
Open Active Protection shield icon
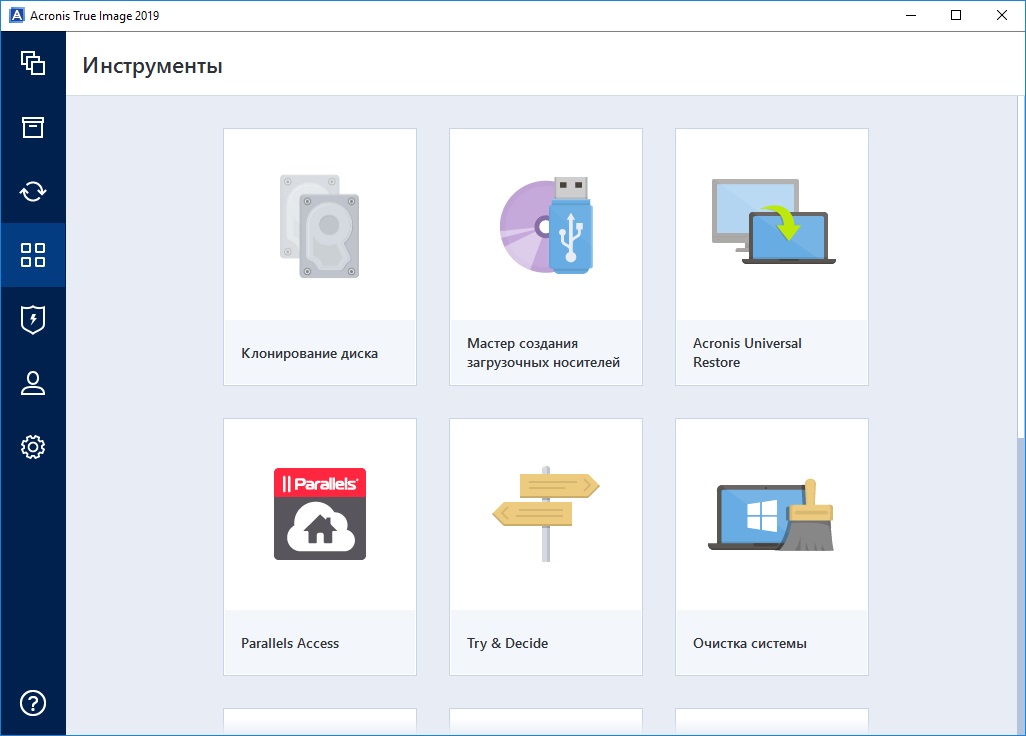(33, 319)
